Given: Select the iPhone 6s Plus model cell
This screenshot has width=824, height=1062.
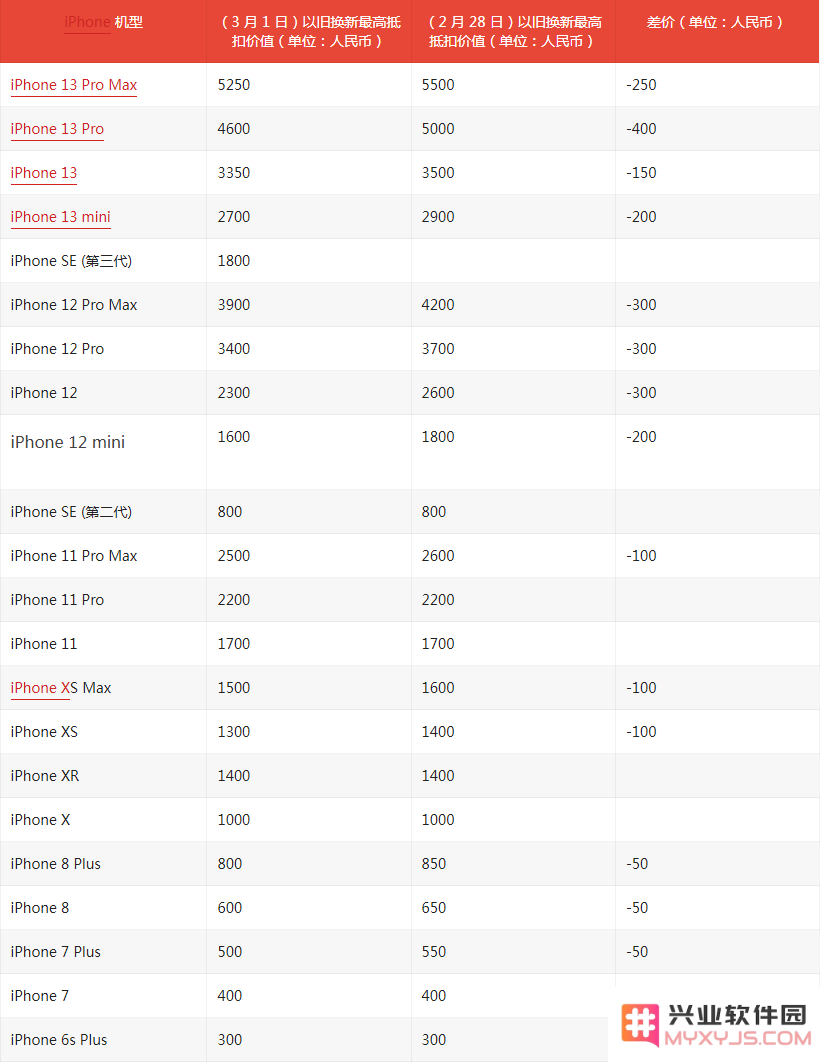Looking at the screenshot, I should pos(103,1040).
